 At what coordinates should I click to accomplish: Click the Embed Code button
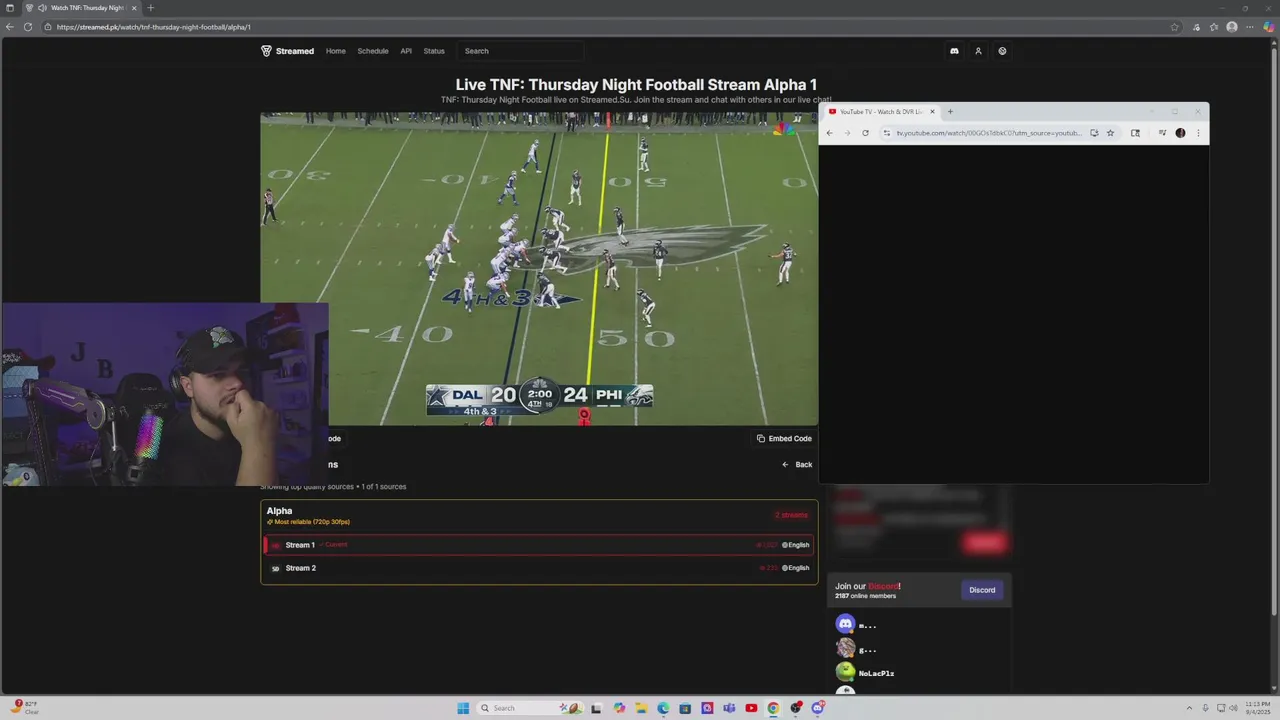(x=784, y=438)
